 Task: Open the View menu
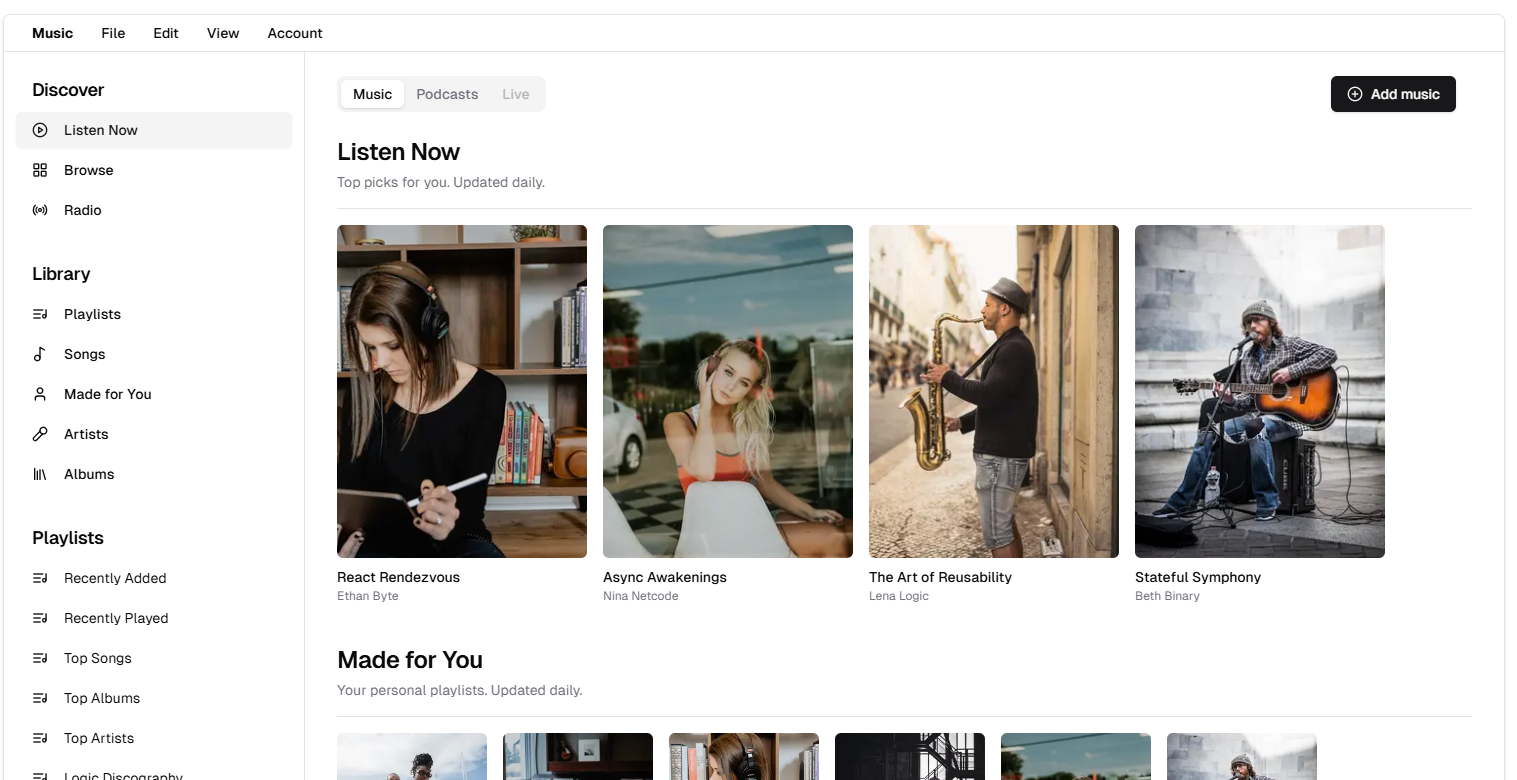click(223, 33)
